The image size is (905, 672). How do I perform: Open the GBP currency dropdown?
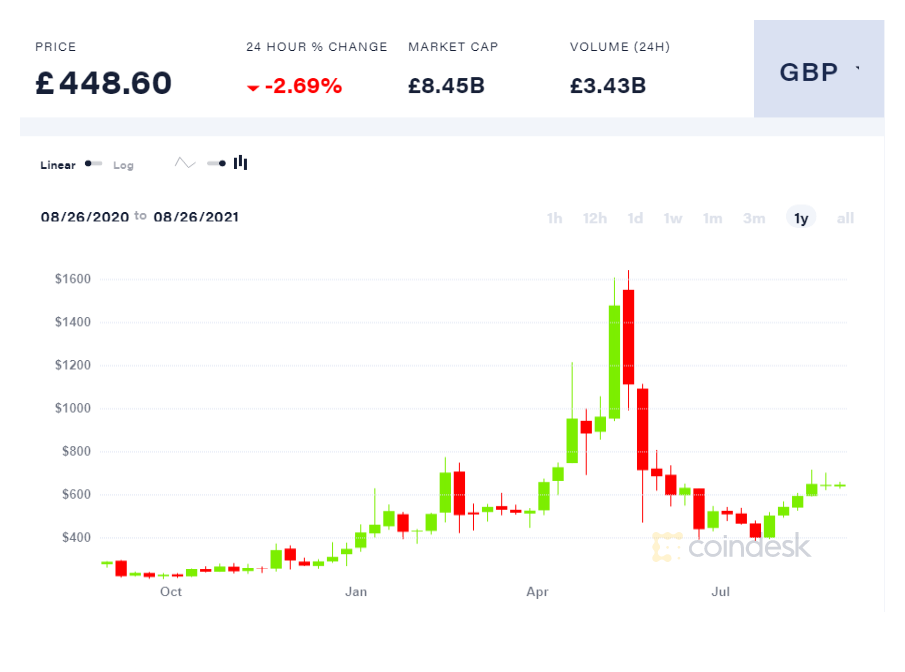[818, 69]
